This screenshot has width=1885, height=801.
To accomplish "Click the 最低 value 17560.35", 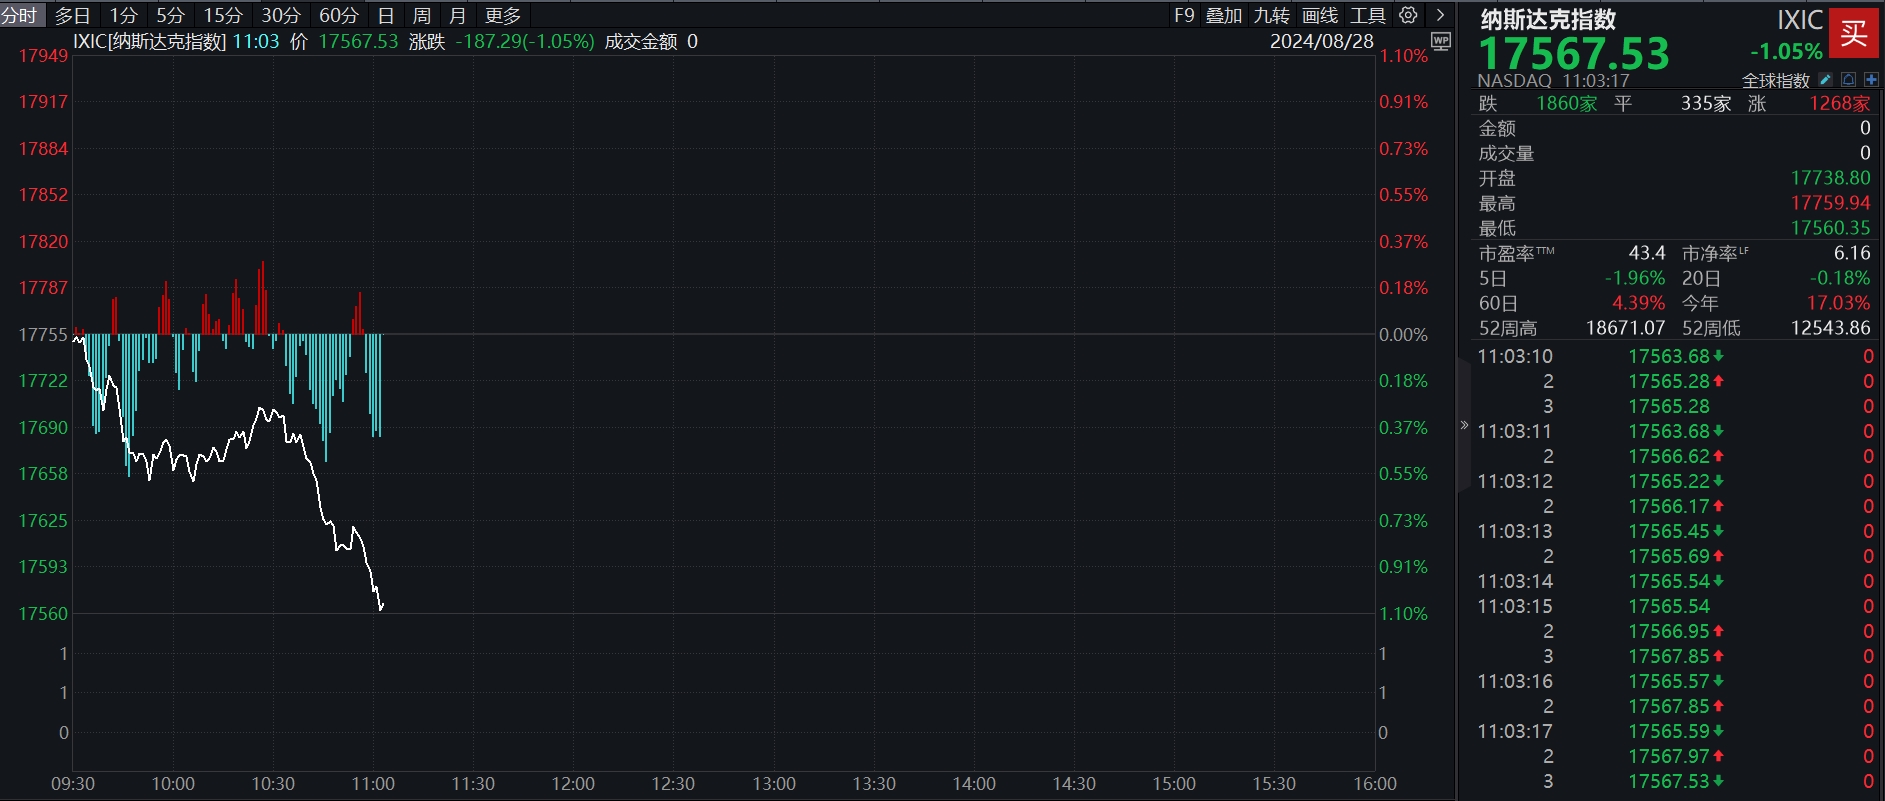I will click(1830, 228).
